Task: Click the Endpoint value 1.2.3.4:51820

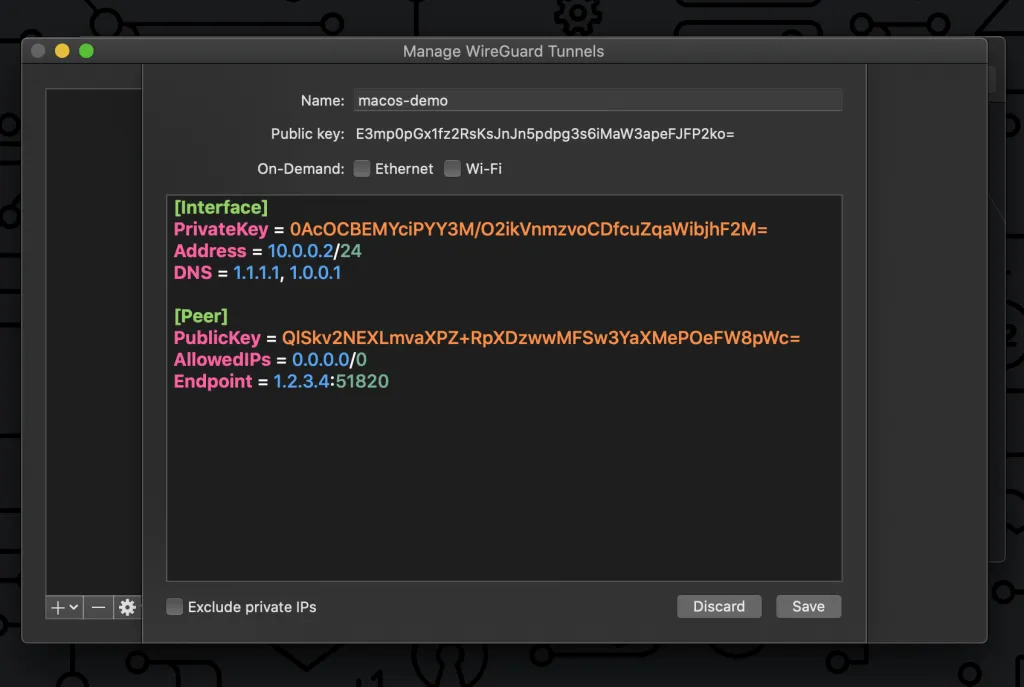Action: pos(330,381)
